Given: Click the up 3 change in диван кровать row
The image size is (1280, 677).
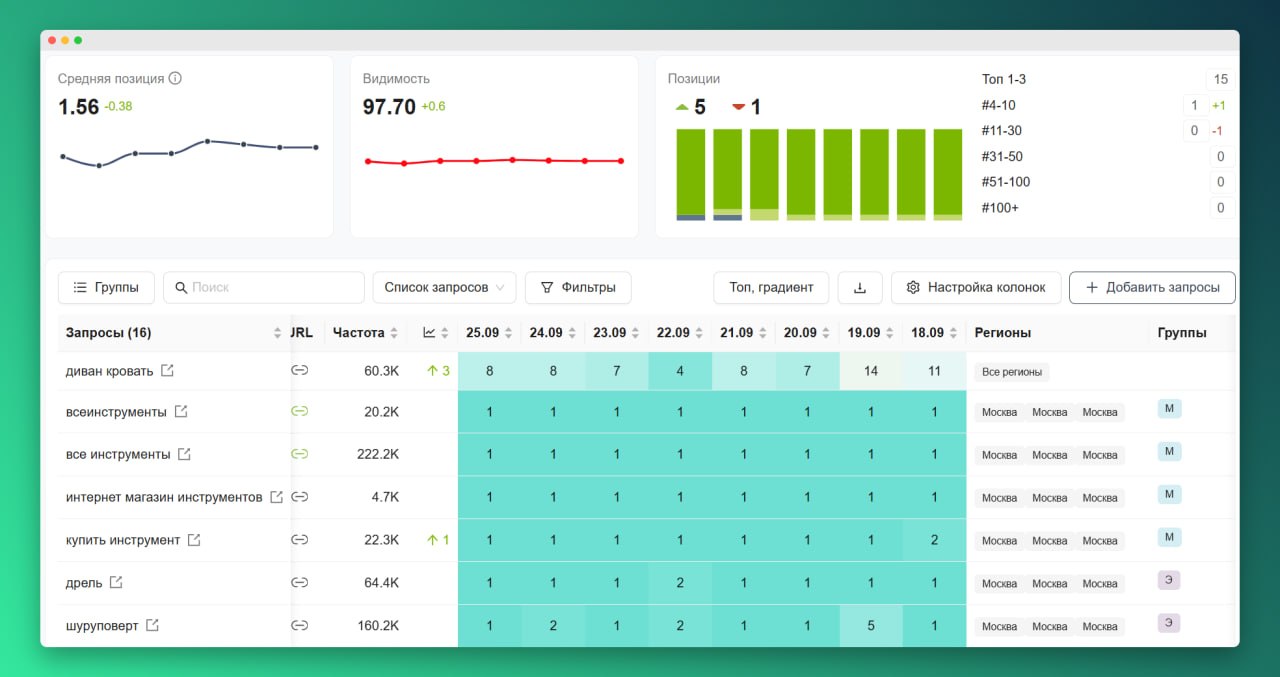Looking at the screenshot, I should click(x=438, y=371).
